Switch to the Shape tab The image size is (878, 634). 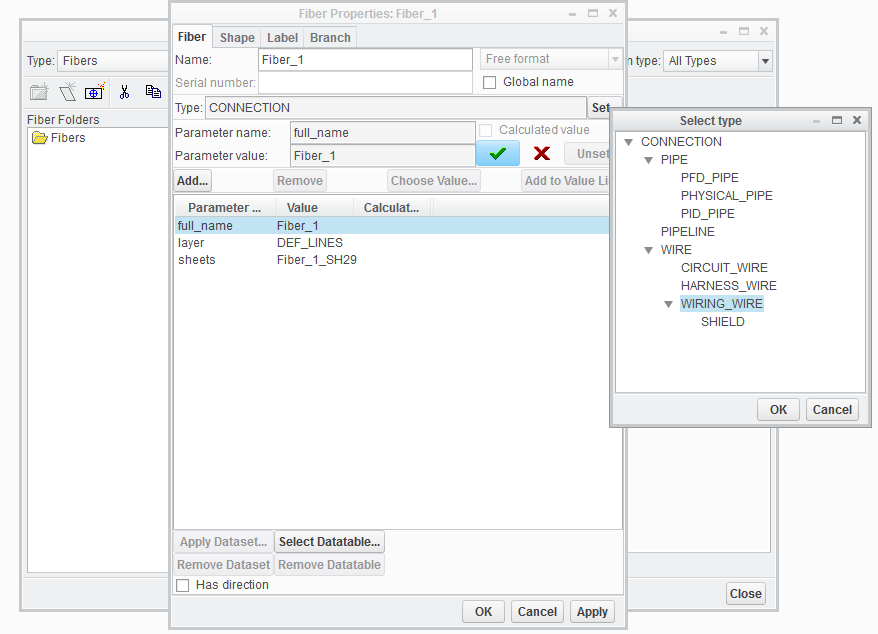[x=236, y=36]
